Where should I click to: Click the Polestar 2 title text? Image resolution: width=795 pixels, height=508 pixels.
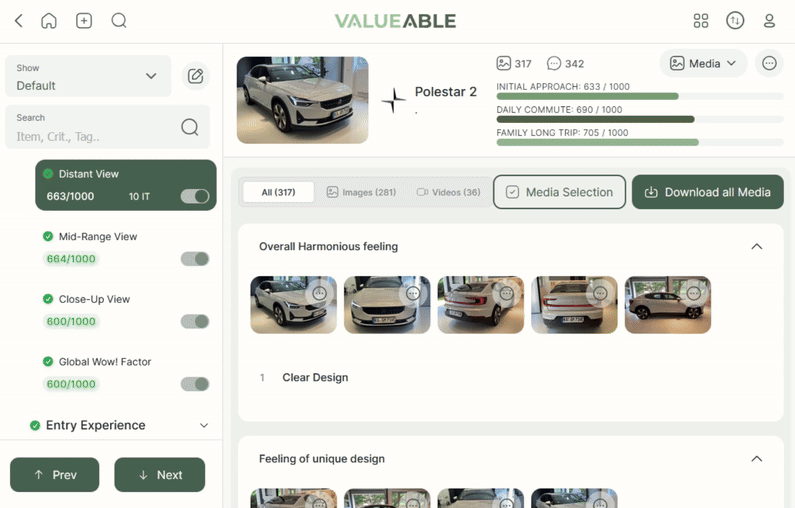[x=446, y=92]
